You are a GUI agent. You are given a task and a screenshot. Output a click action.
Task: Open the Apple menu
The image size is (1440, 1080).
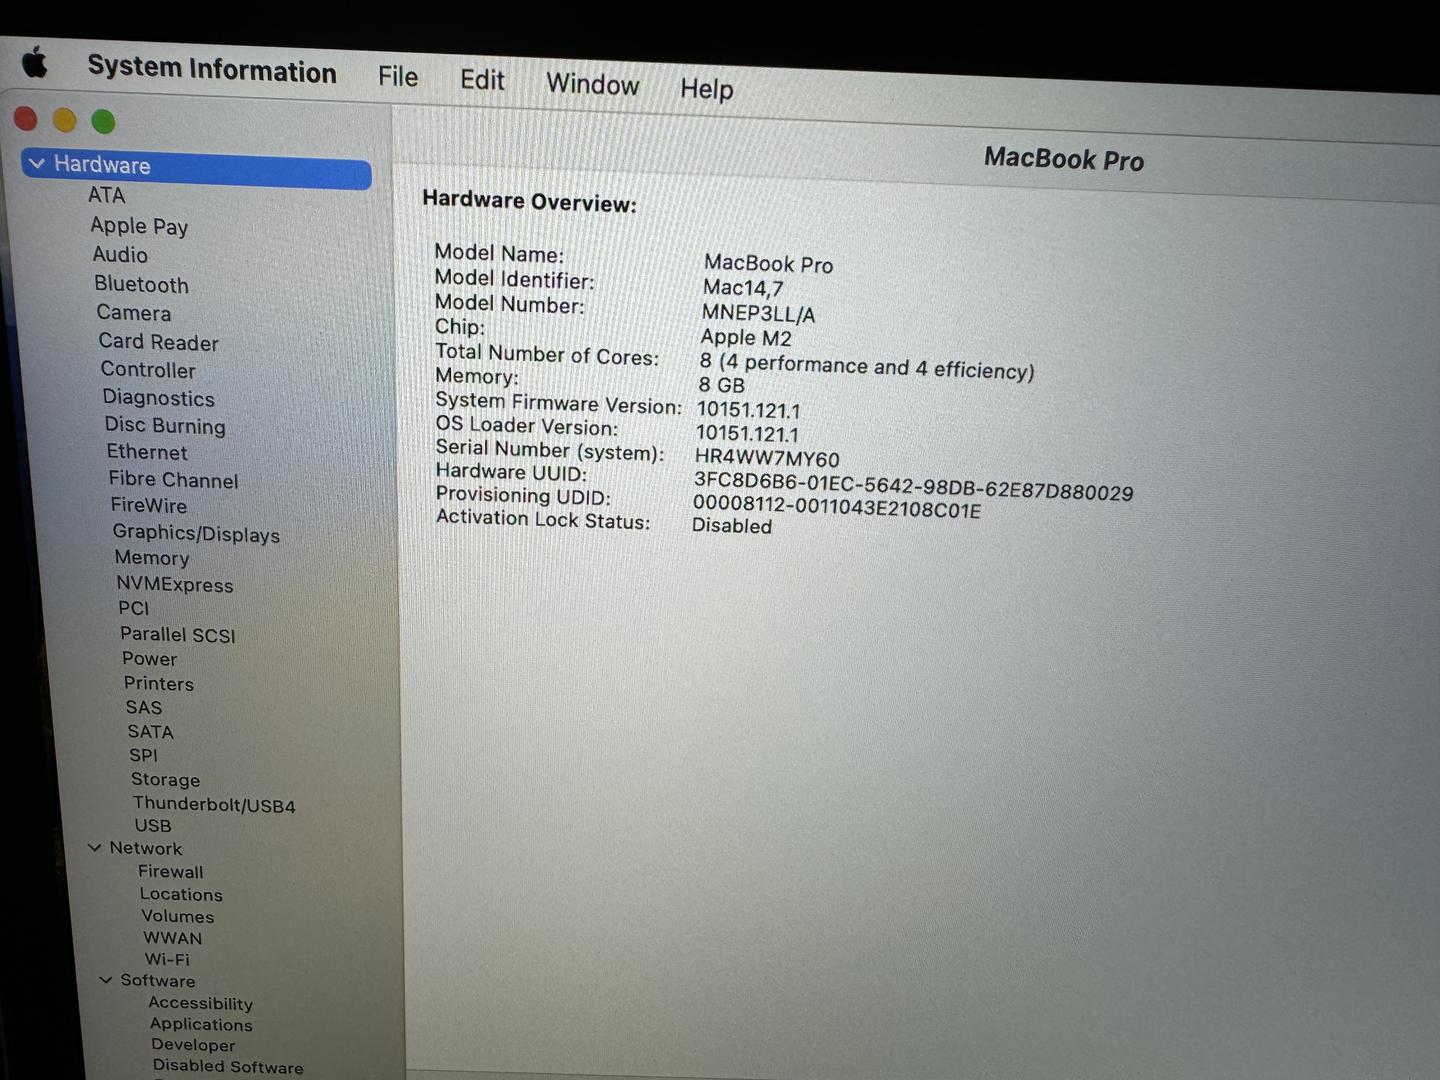35,63
